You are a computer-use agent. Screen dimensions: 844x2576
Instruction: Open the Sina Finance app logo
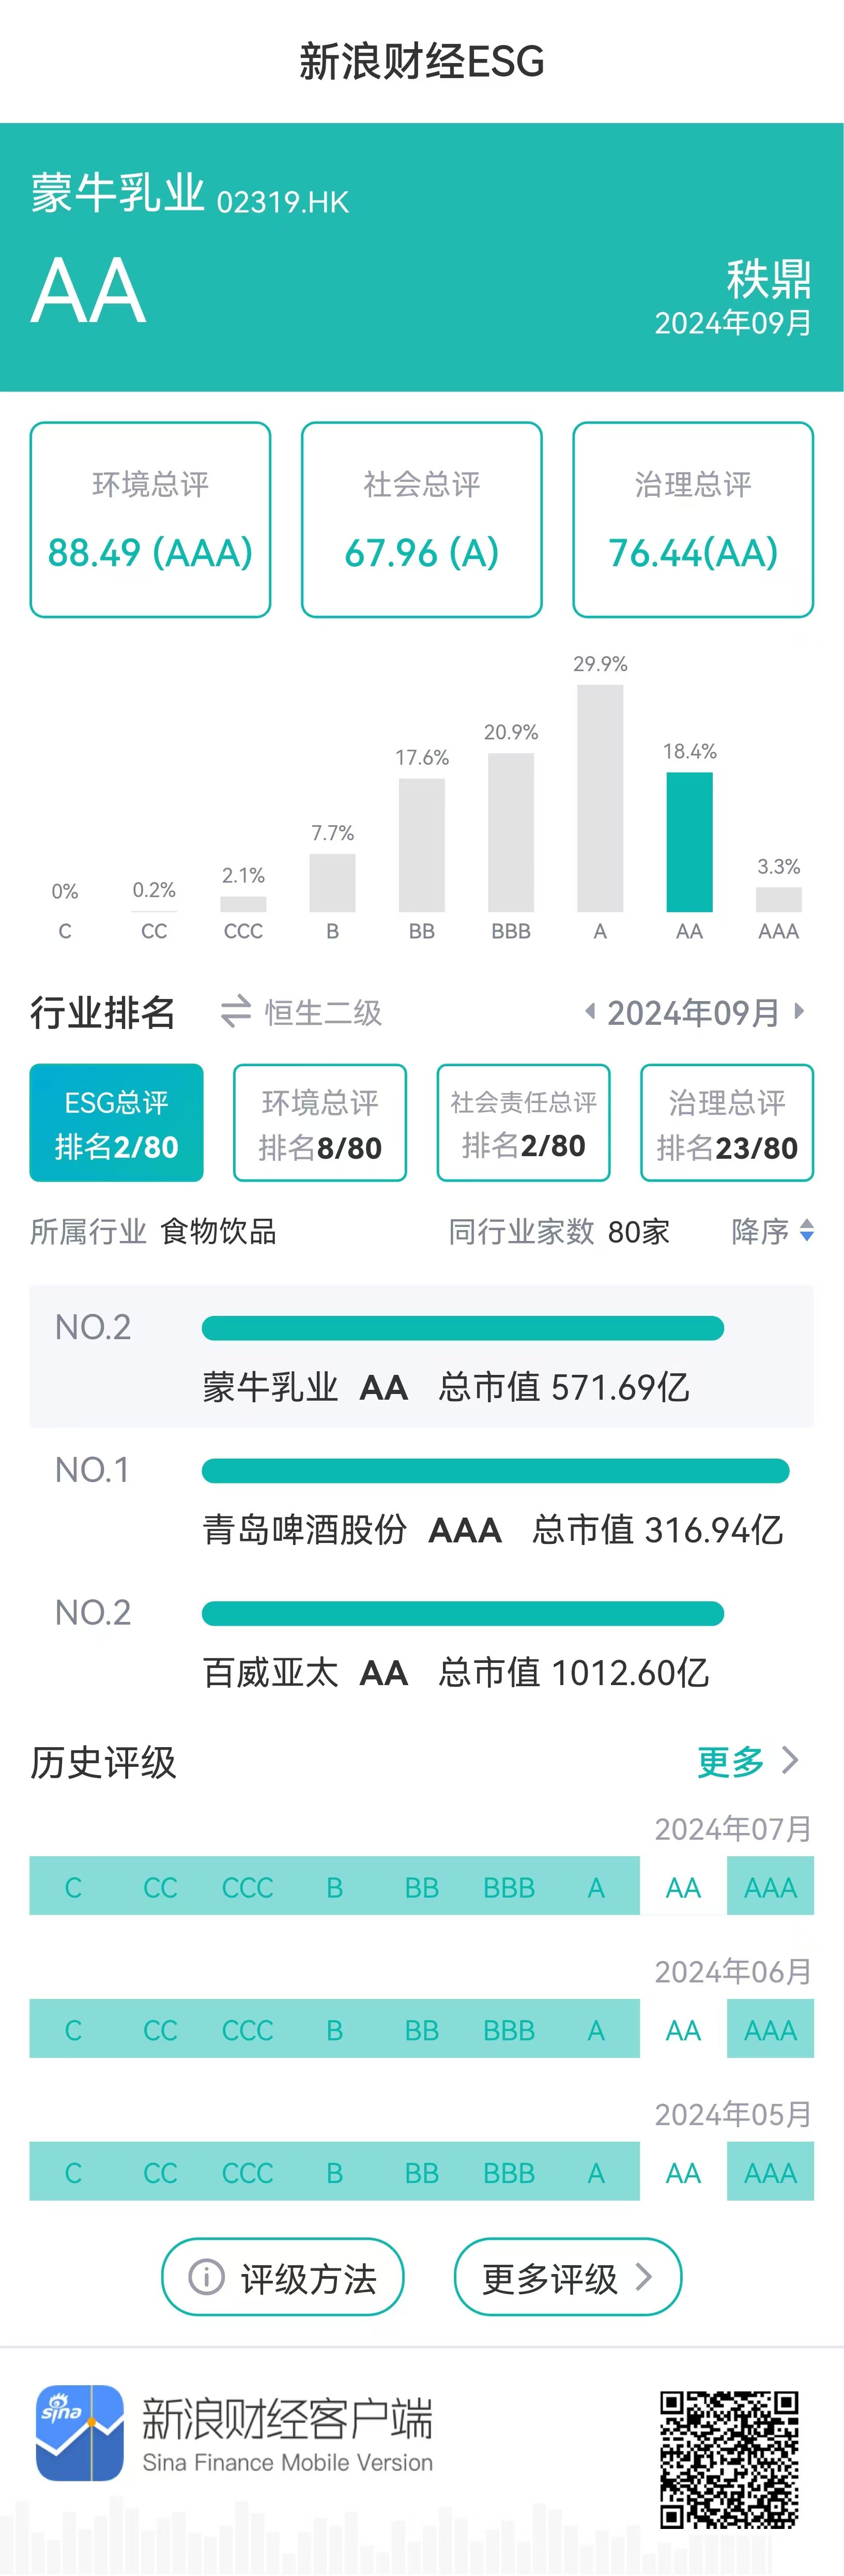80,2432
